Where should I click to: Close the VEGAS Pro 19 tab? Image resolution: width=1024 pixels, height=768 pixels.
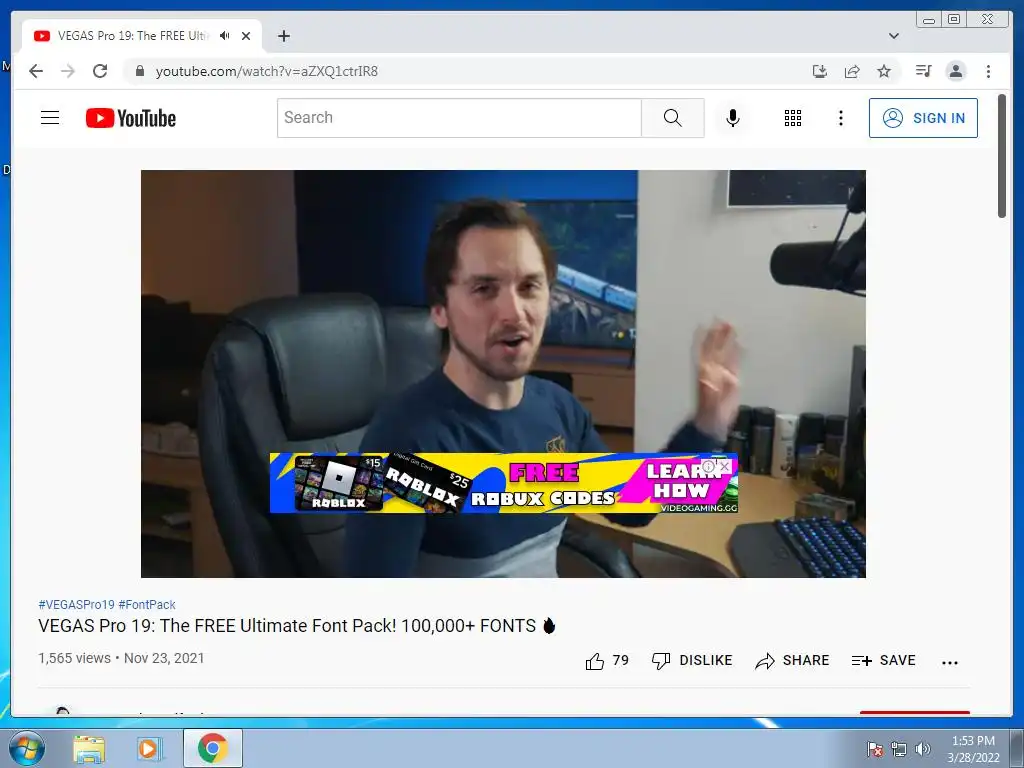tap(246, 36)
